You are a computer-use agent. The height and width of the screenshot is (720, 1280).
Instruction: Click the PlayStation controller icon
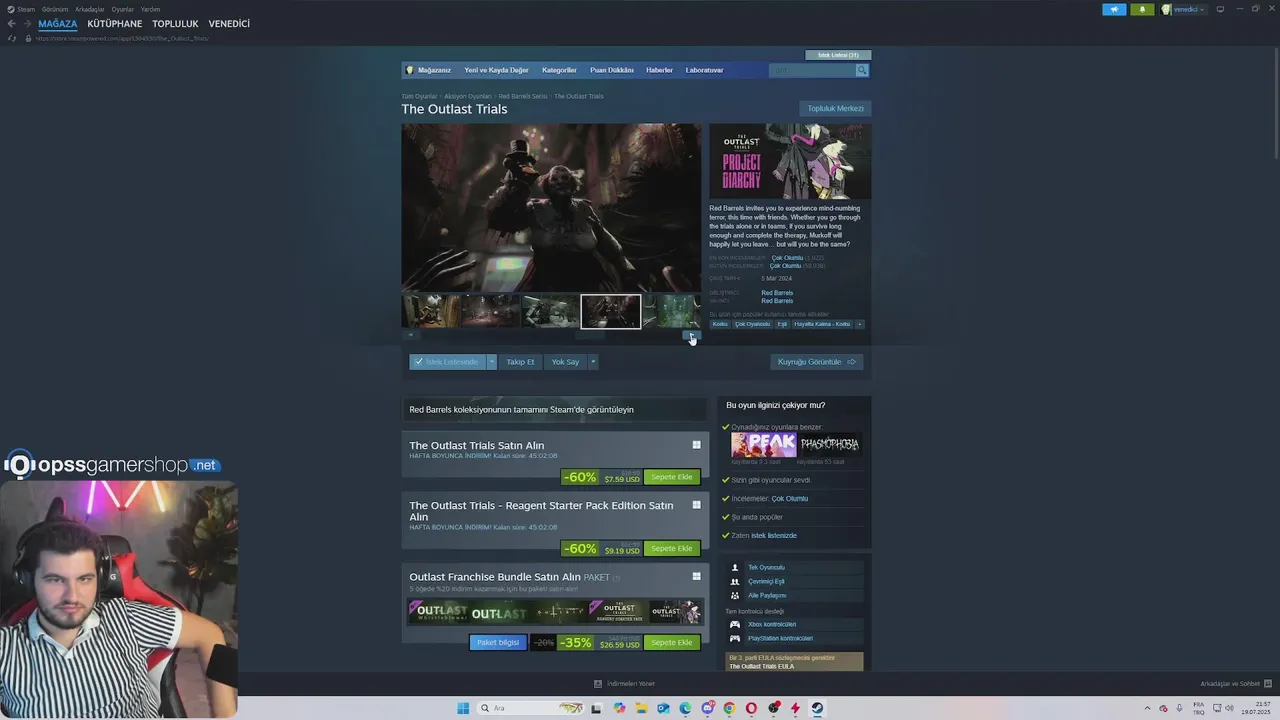coord(735,638)
